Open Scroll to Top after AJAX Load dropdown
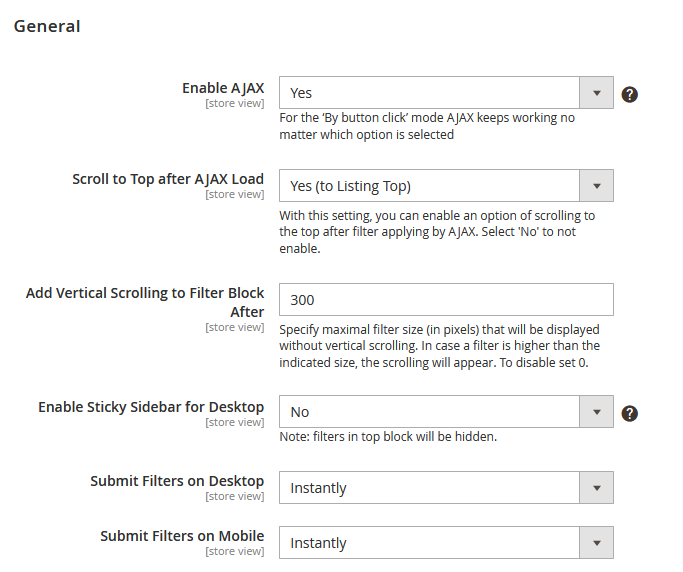Screen dimensions: 683x572 pos(446,186)
